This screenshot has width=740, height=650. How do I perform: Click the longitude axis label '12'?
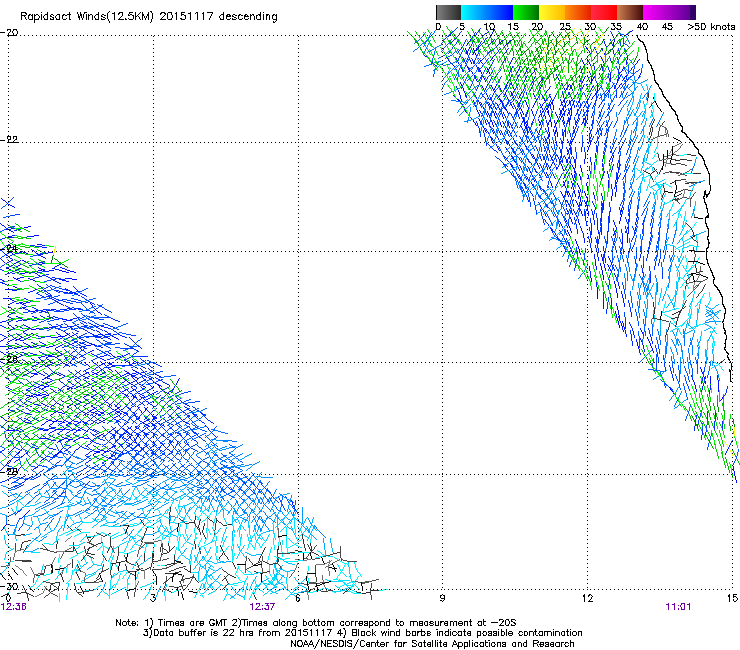(x=587, y=598)
